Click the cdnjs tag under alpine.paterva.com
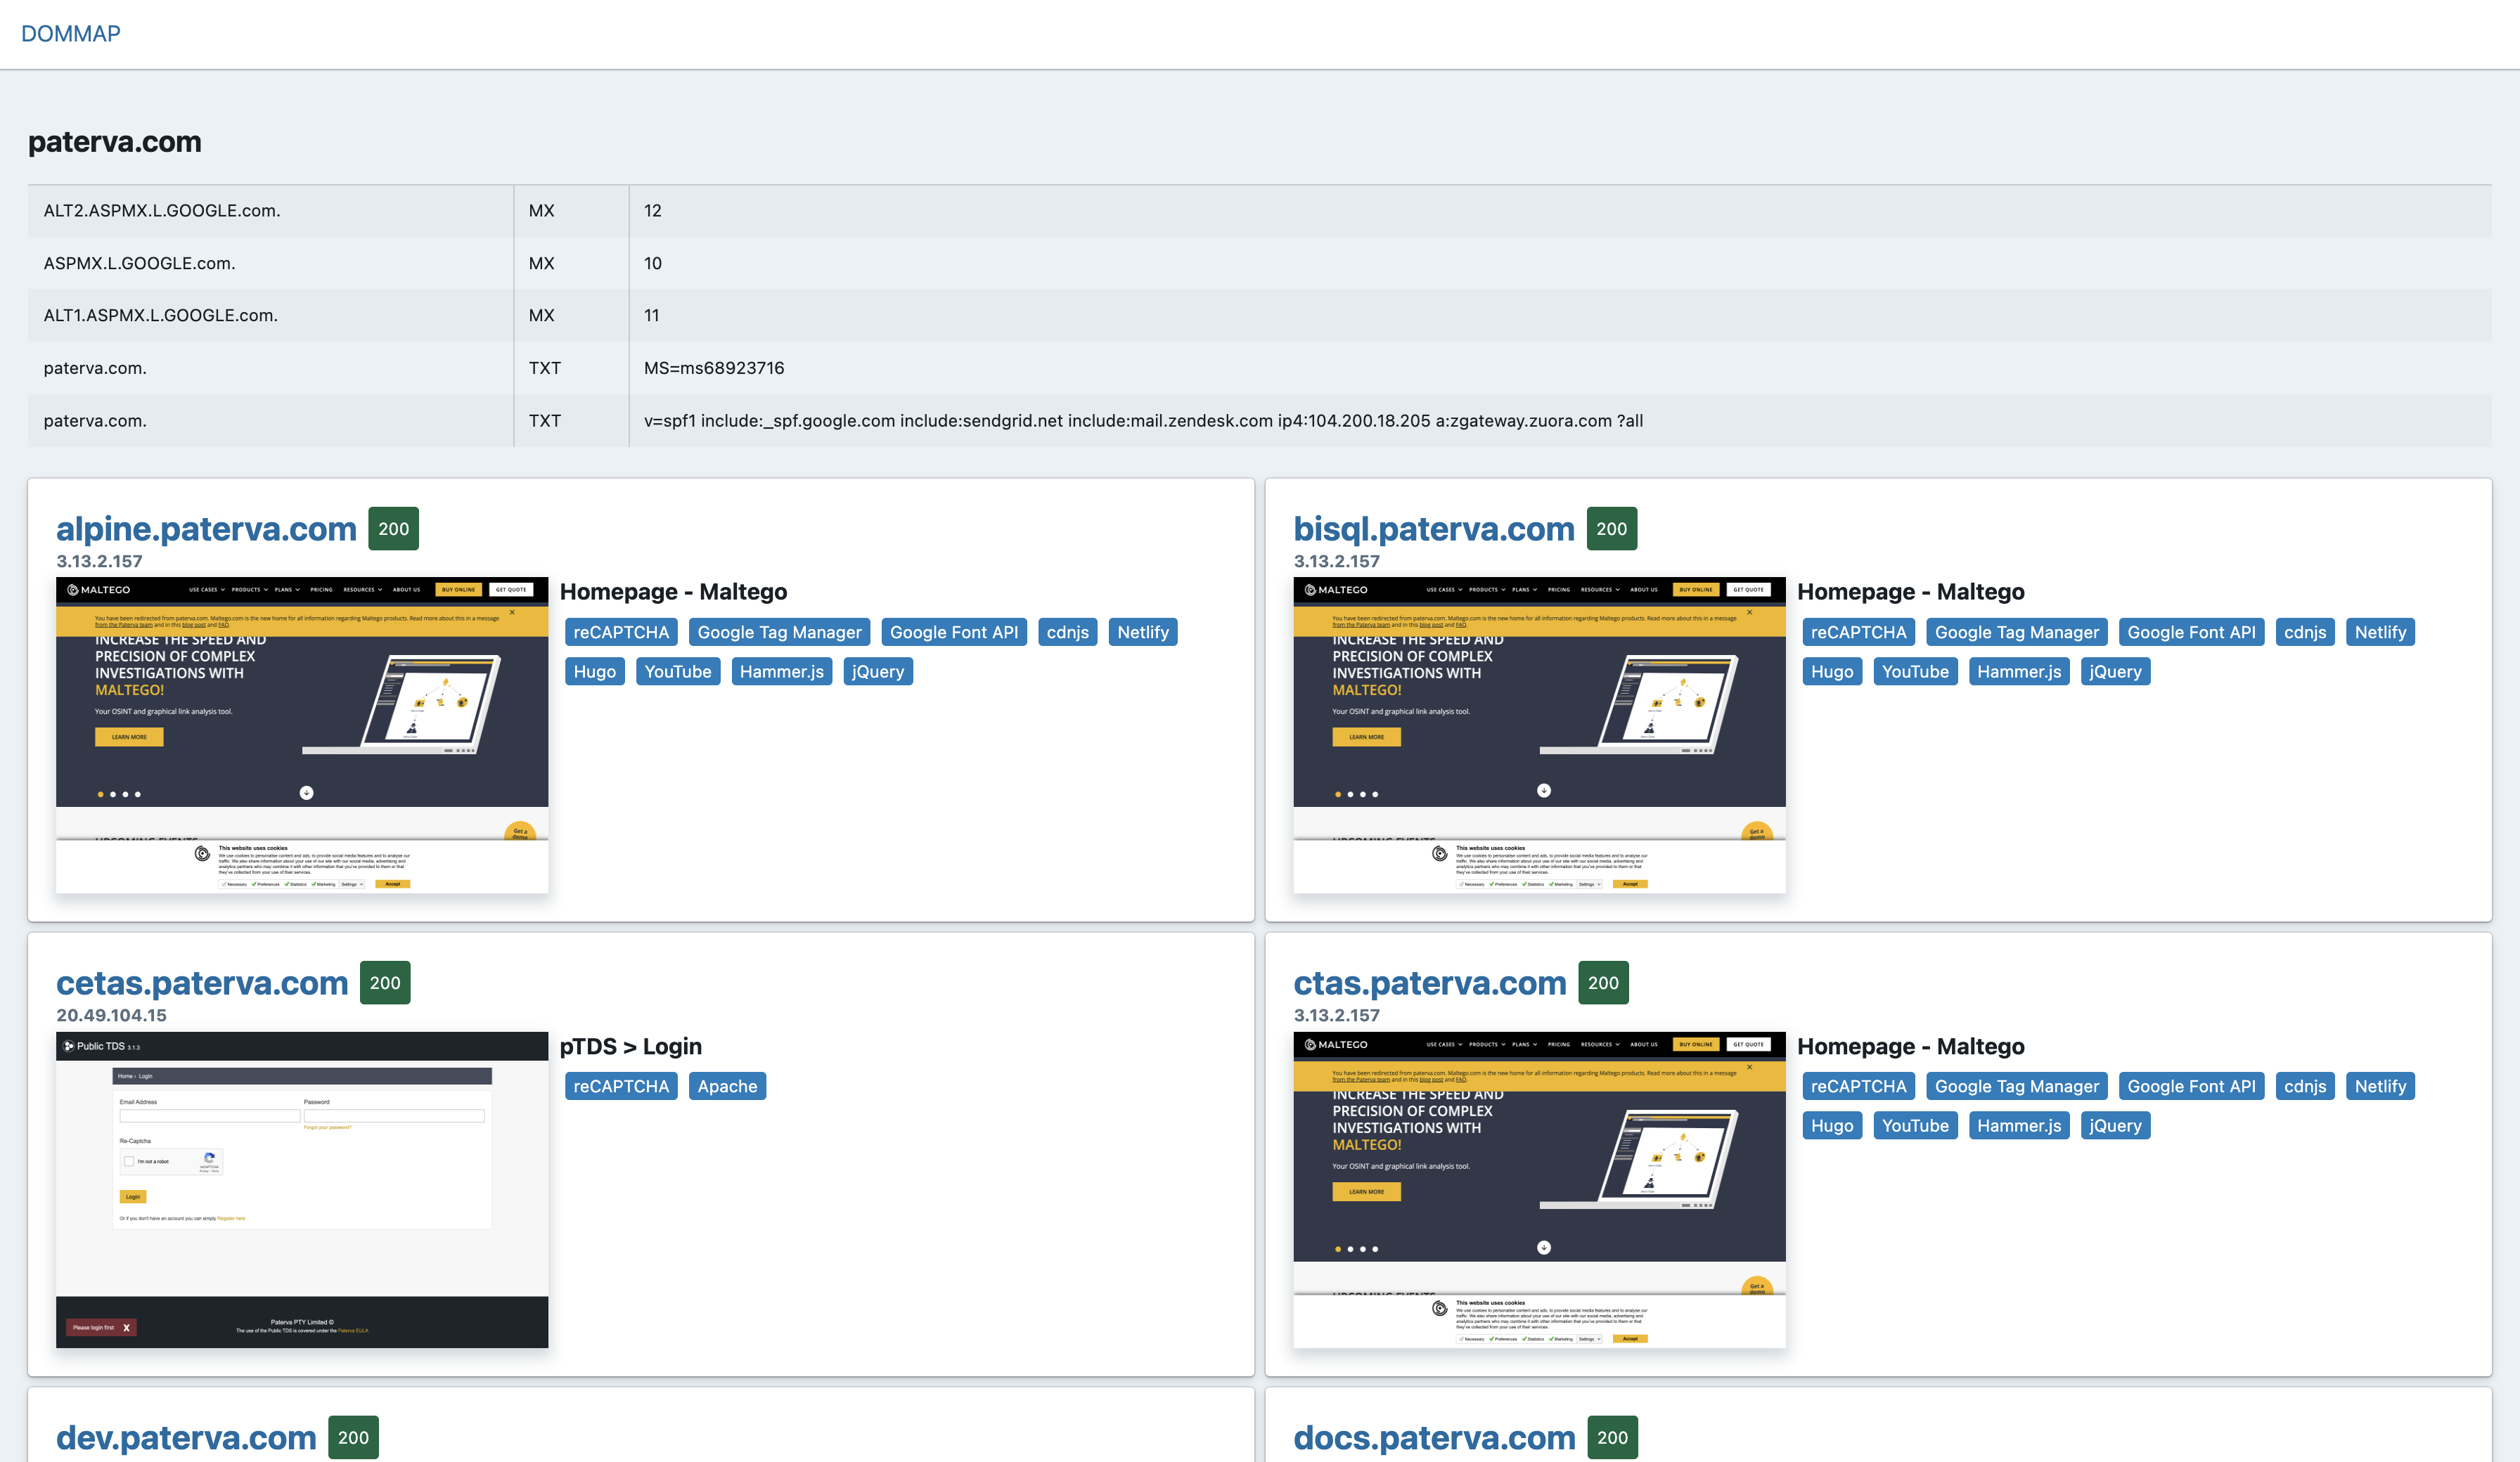The width and height of the screenshot is (2520, 1462). click(1068, 632)
